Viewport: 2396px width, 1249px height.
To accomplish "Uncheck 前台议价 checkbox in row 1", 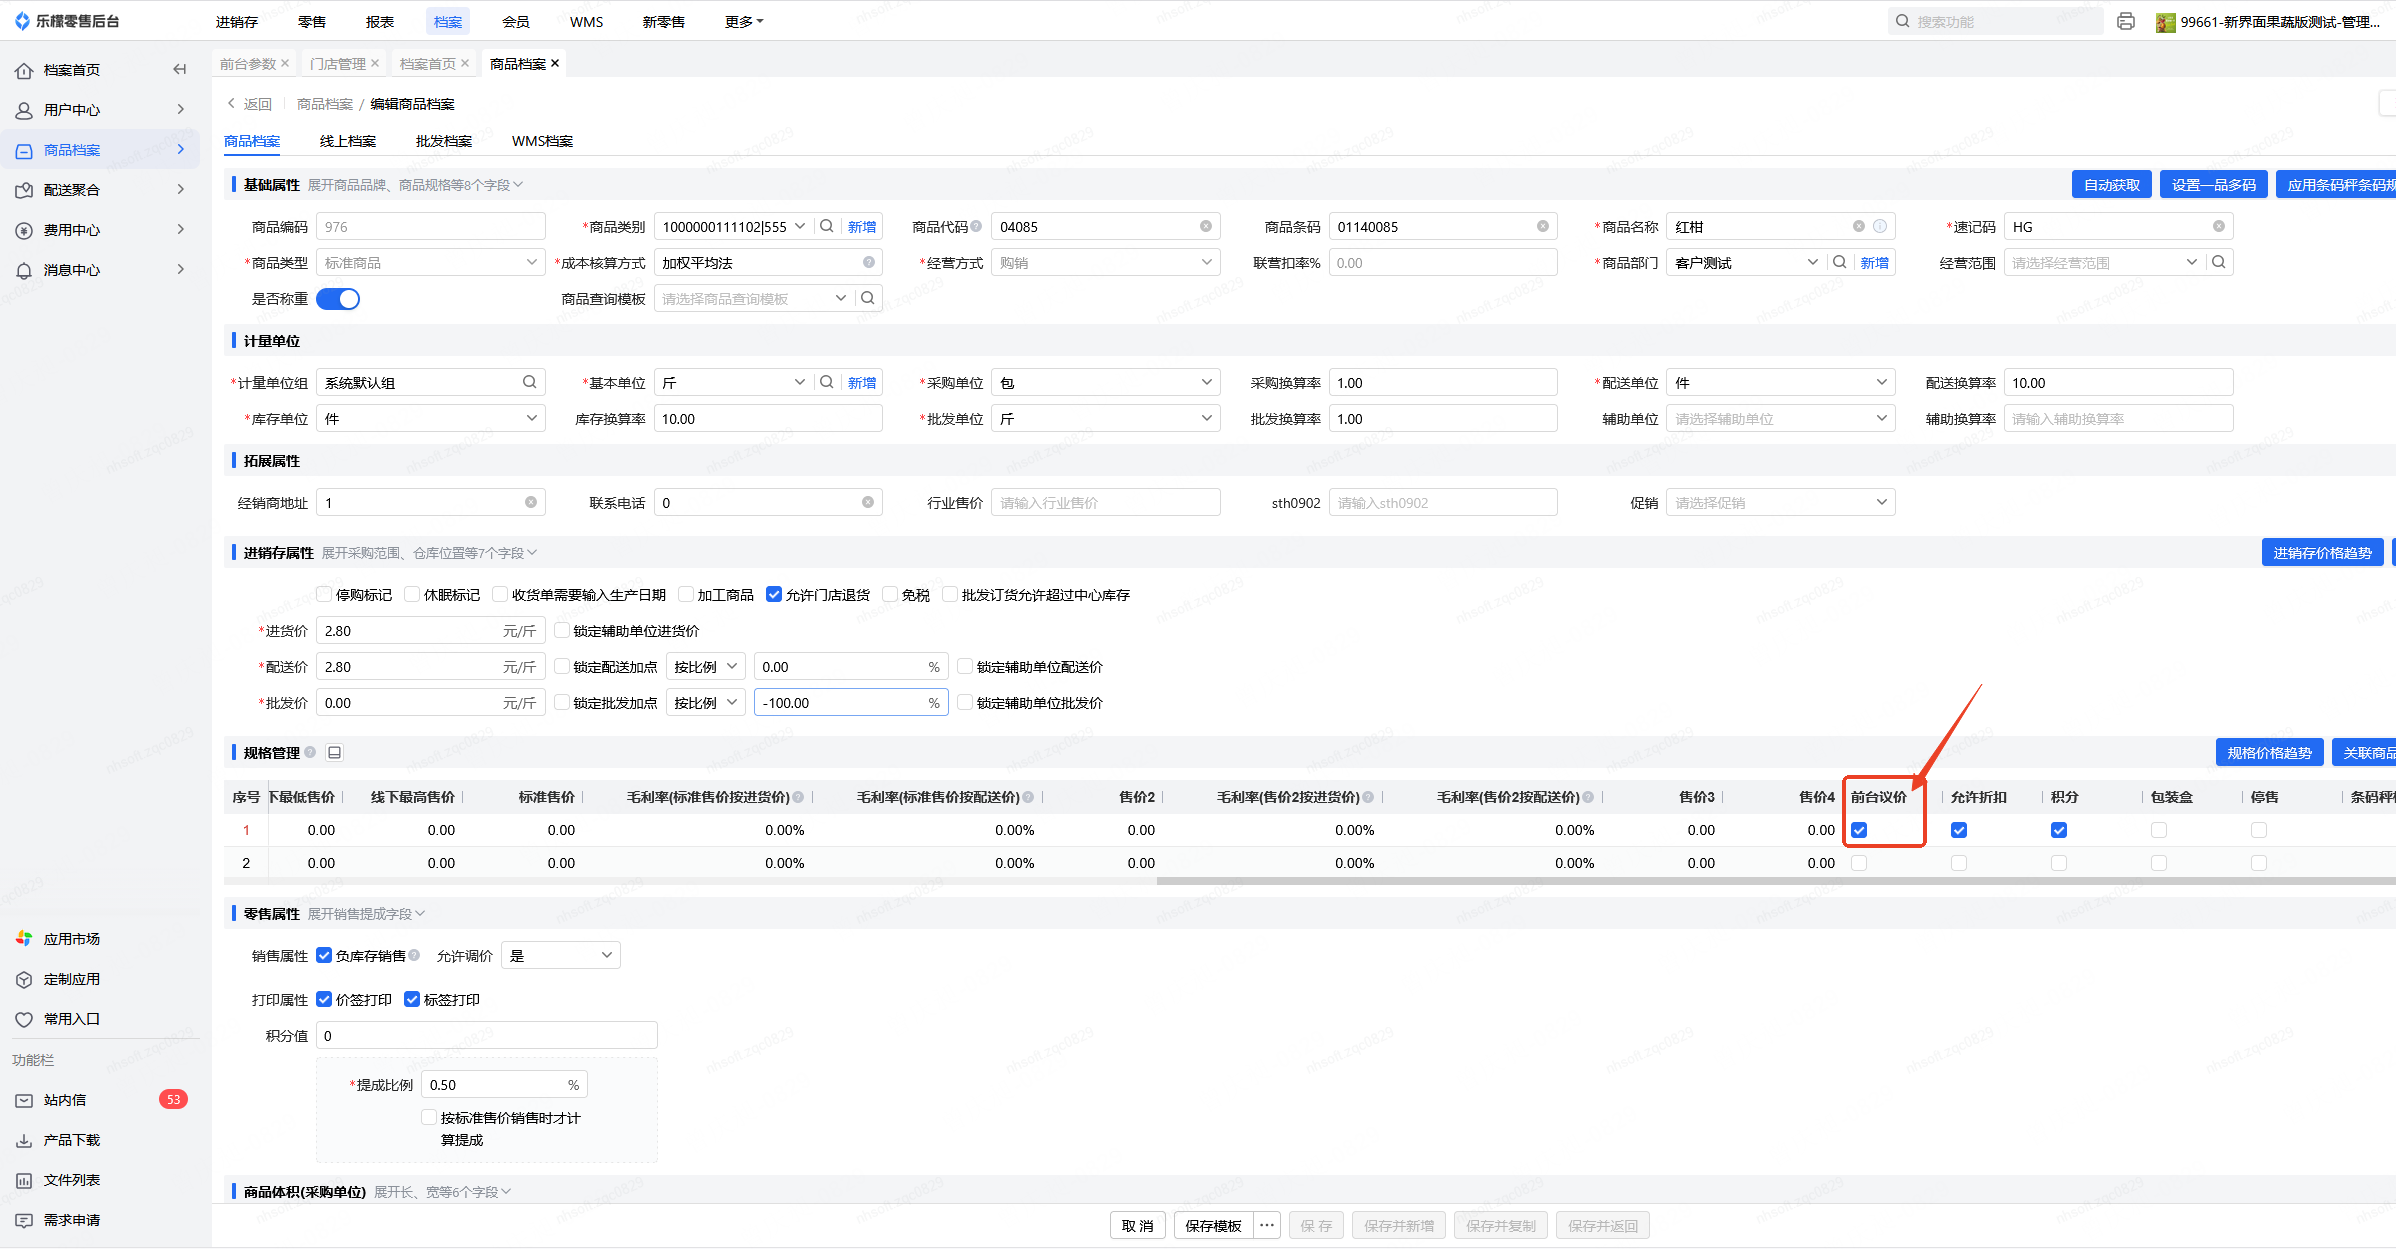I will (x=1859, y=829).
